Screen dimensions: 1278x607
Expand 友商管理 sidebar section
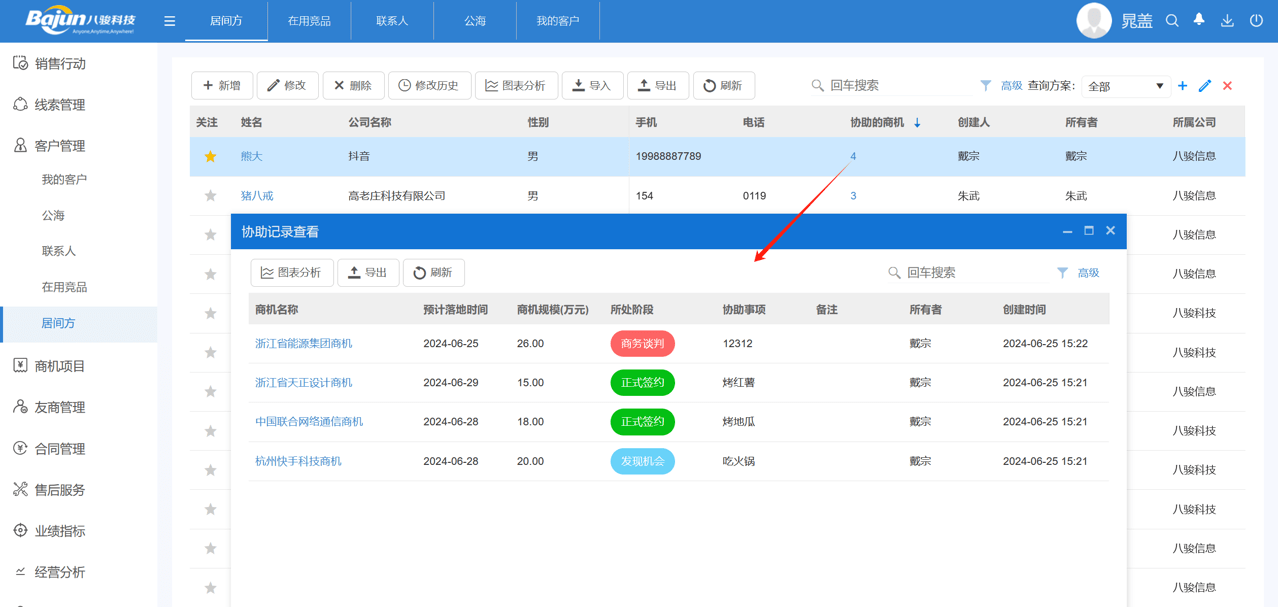(60, 407)
